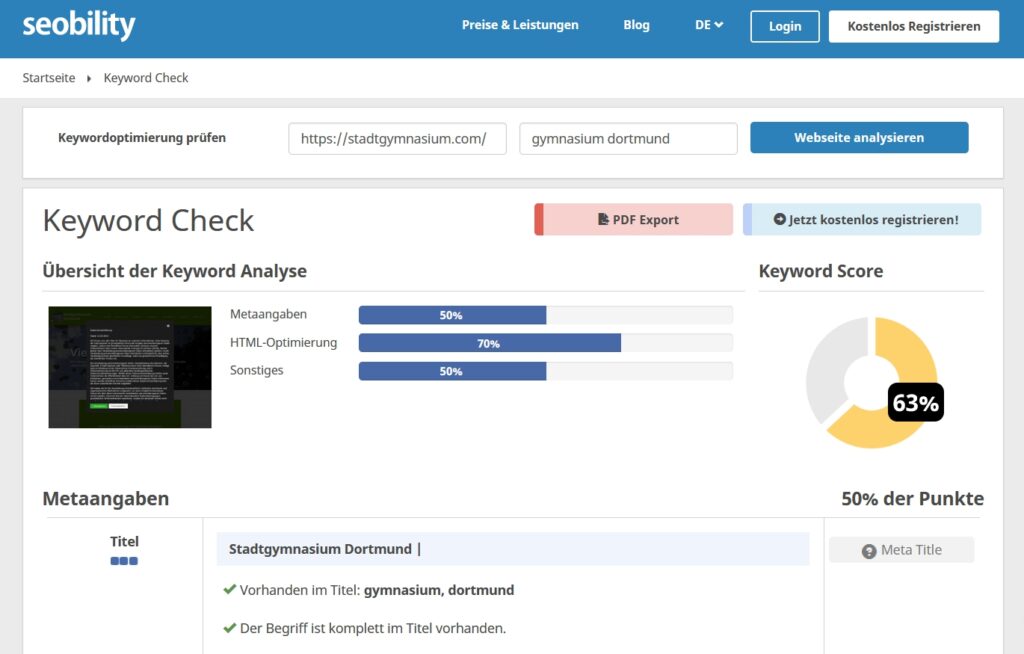Click the green checkmark beside Vorhanden im Titel
1024x654 pixels.
click(x=229, y=589)
